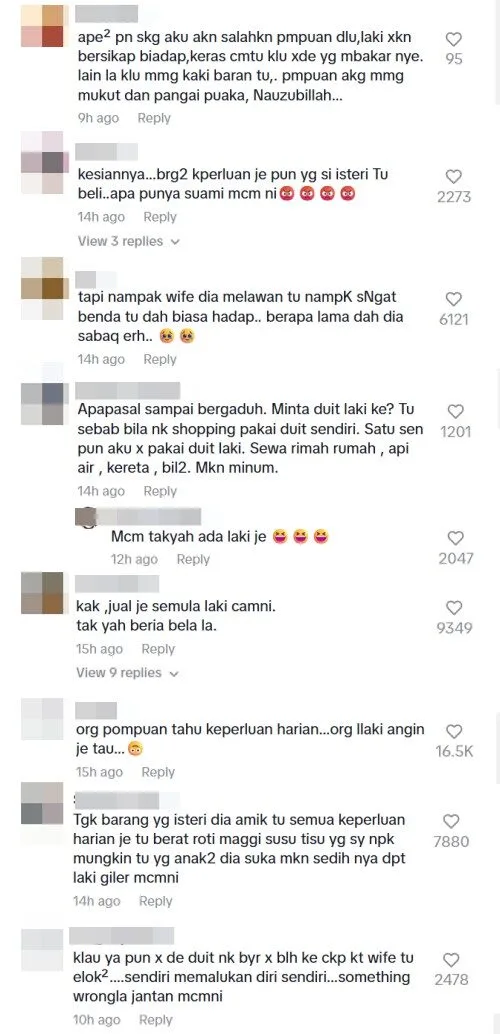Reply to the 'kak, jual je' comment

(158, 649)
